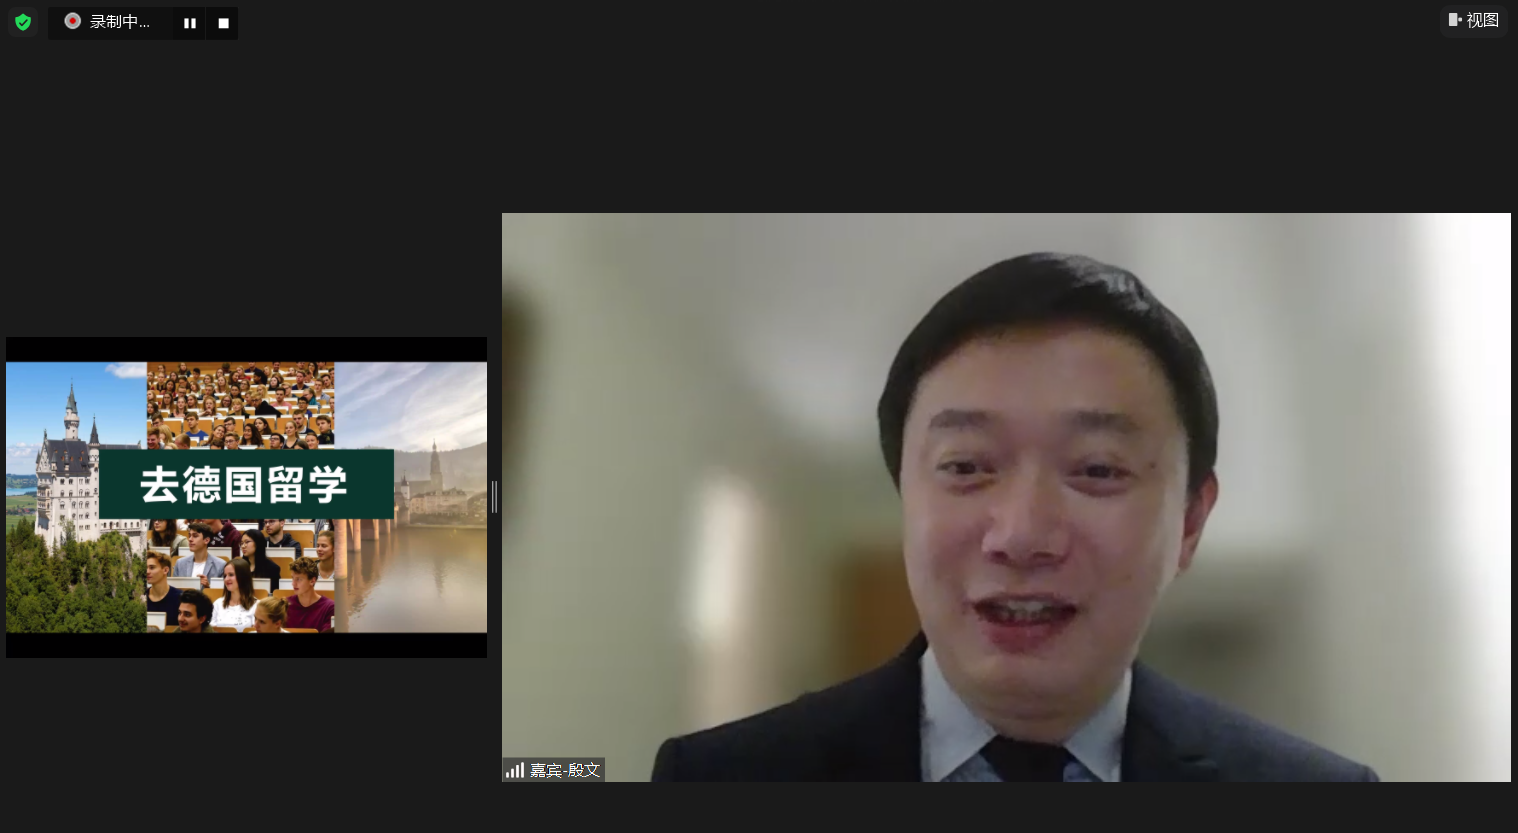Click the green encryption shield icon
The height and width of the screenshot is (833, 1518).
(23, 22)
